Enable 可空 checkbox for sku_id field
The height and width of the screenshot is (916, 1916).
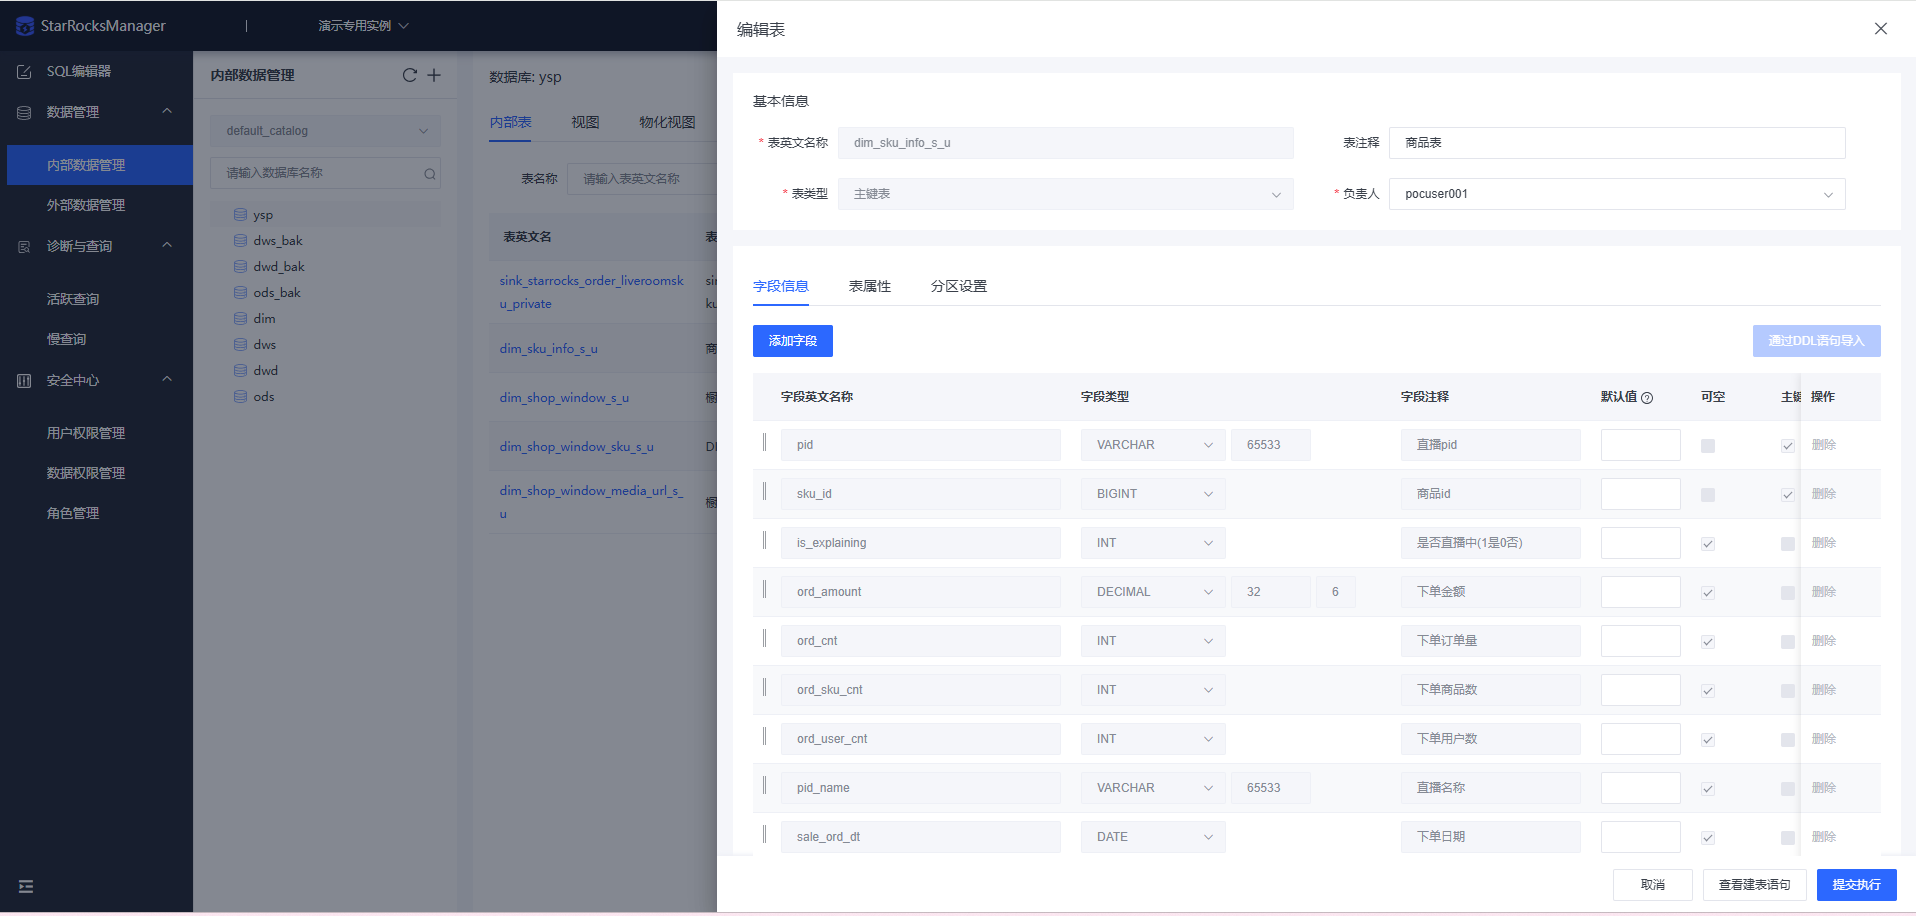[x=1707, y=494]
